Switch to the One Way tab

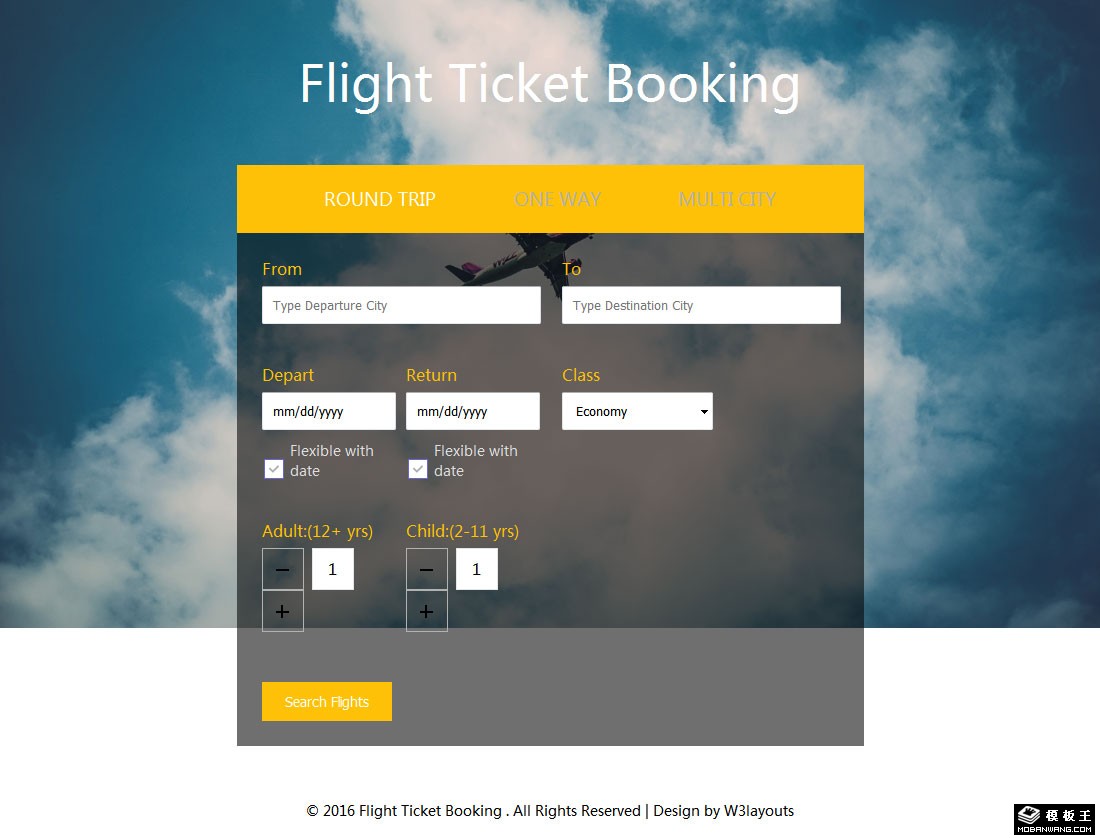click(x=558, y=199)
